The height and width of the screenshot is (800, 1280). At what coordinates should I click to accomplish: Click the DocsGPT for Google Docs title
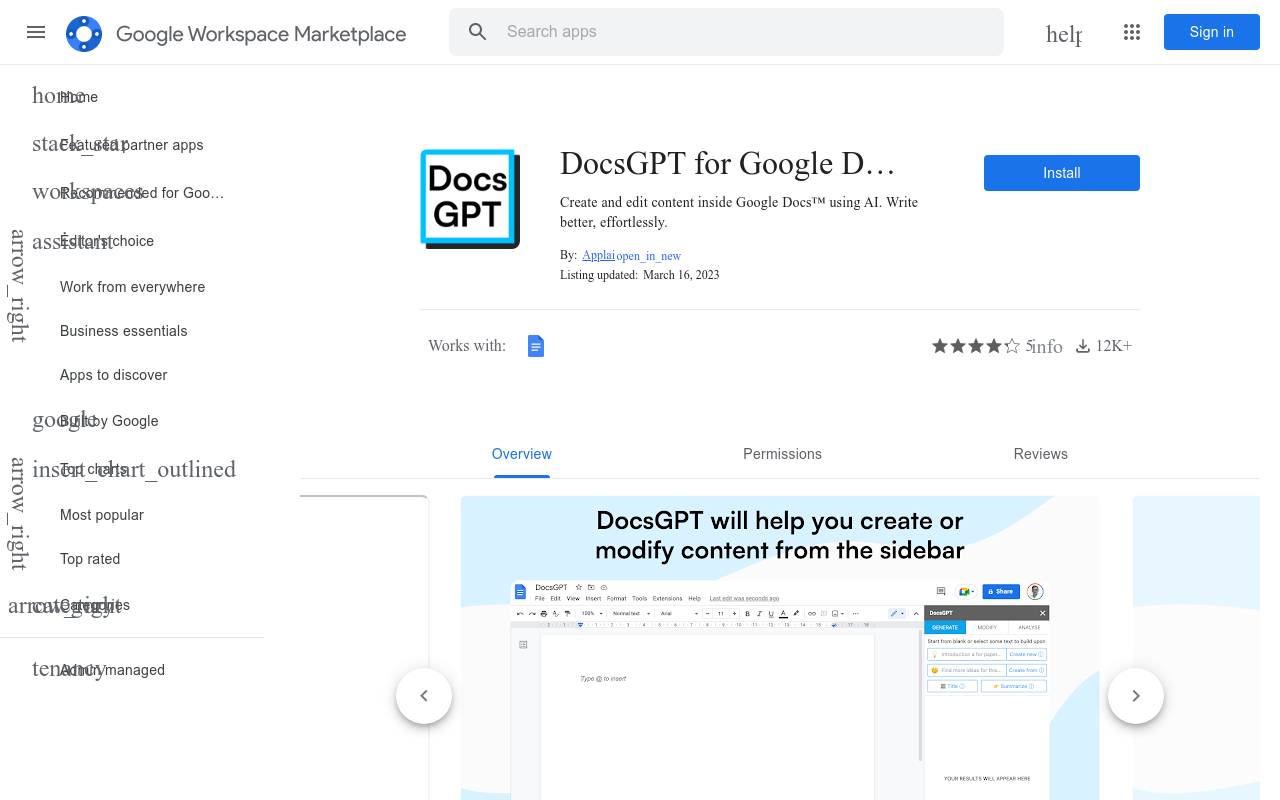coord(727,163)
